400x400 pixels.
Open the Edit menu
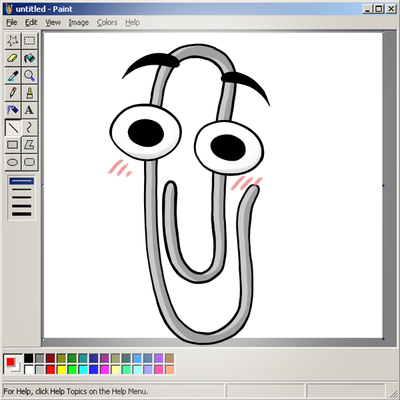(31, 23)
